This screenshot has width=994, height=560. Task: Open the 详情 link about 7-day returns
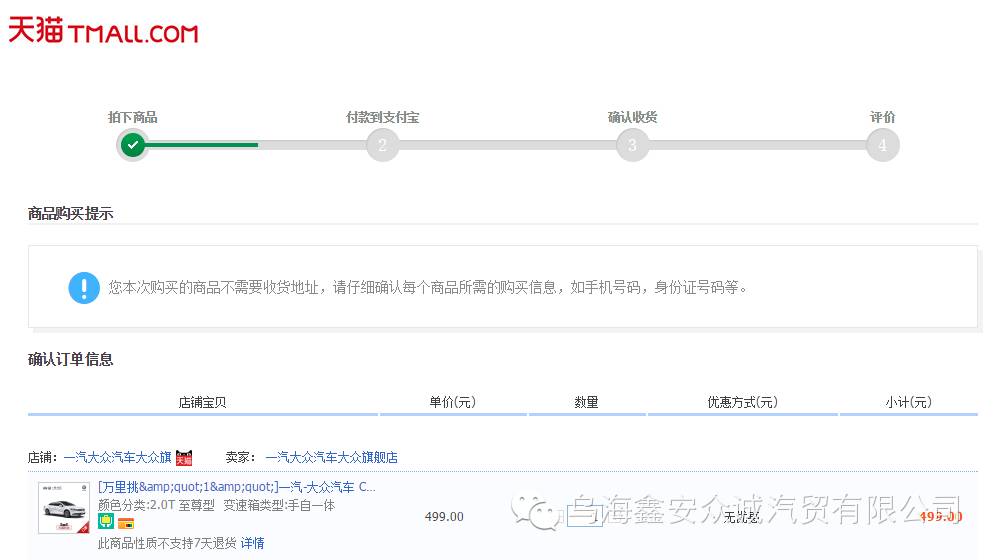(252, 544)
